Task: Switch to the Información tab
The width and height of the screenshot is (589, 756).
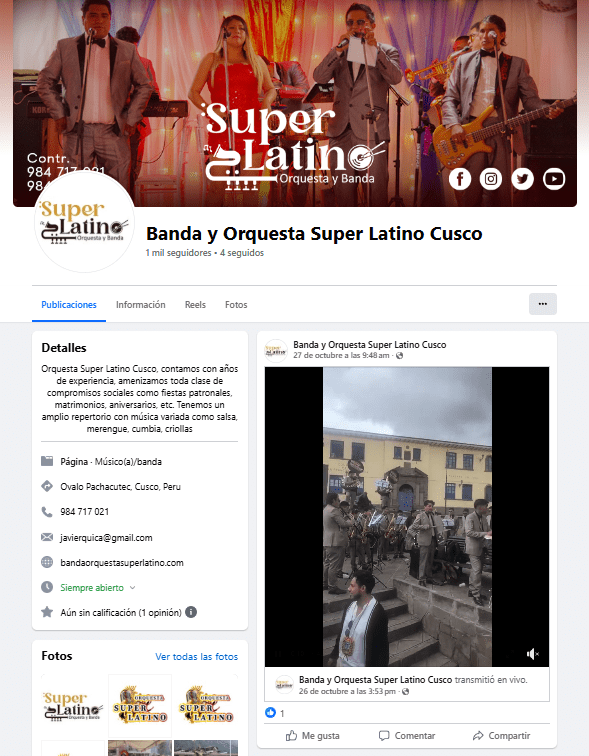Action: pos(141,305)
